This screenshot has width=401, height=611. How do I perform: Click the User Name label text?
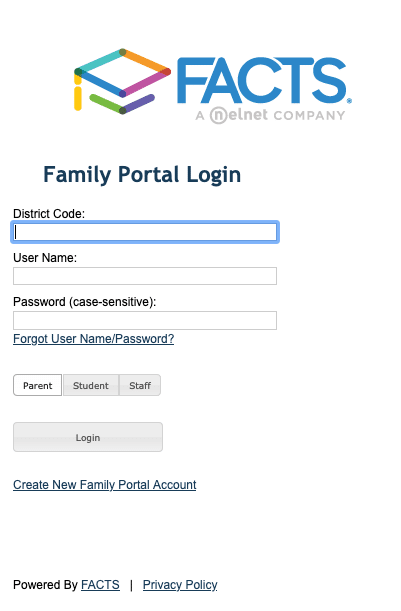tap(45, 258)
